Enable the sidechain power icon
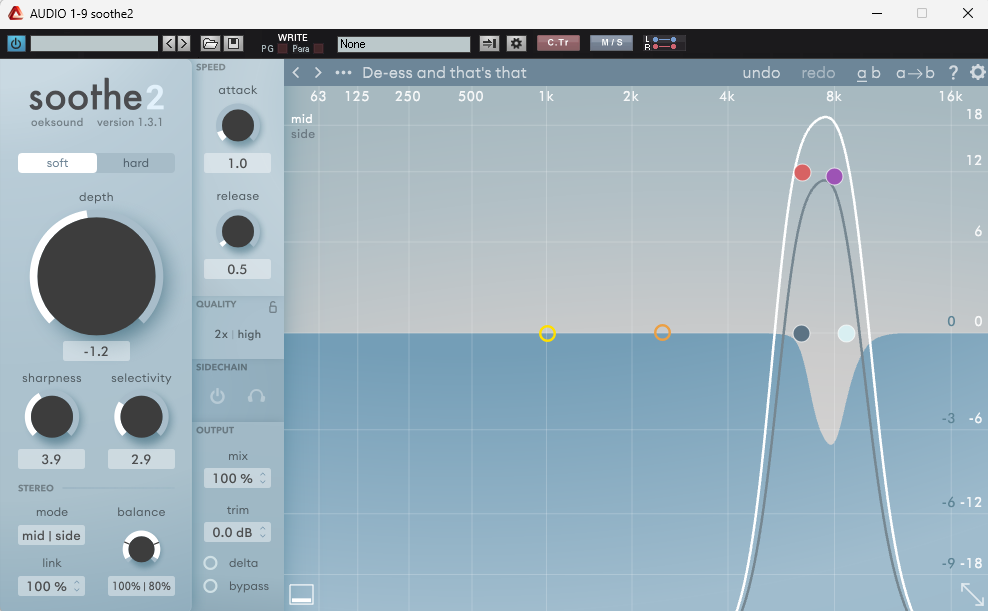This screenshot has width=988, height=611. coord(217,396)
